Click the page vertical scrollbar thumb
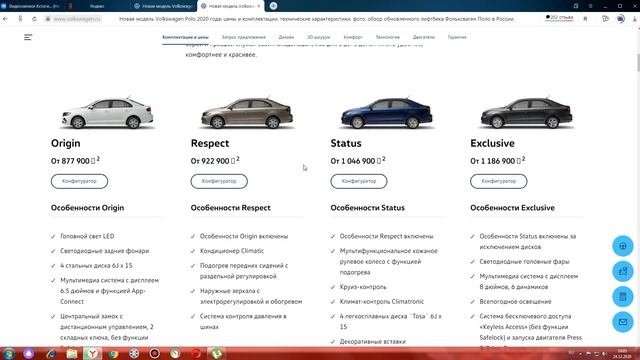 (x=638, y=62)
